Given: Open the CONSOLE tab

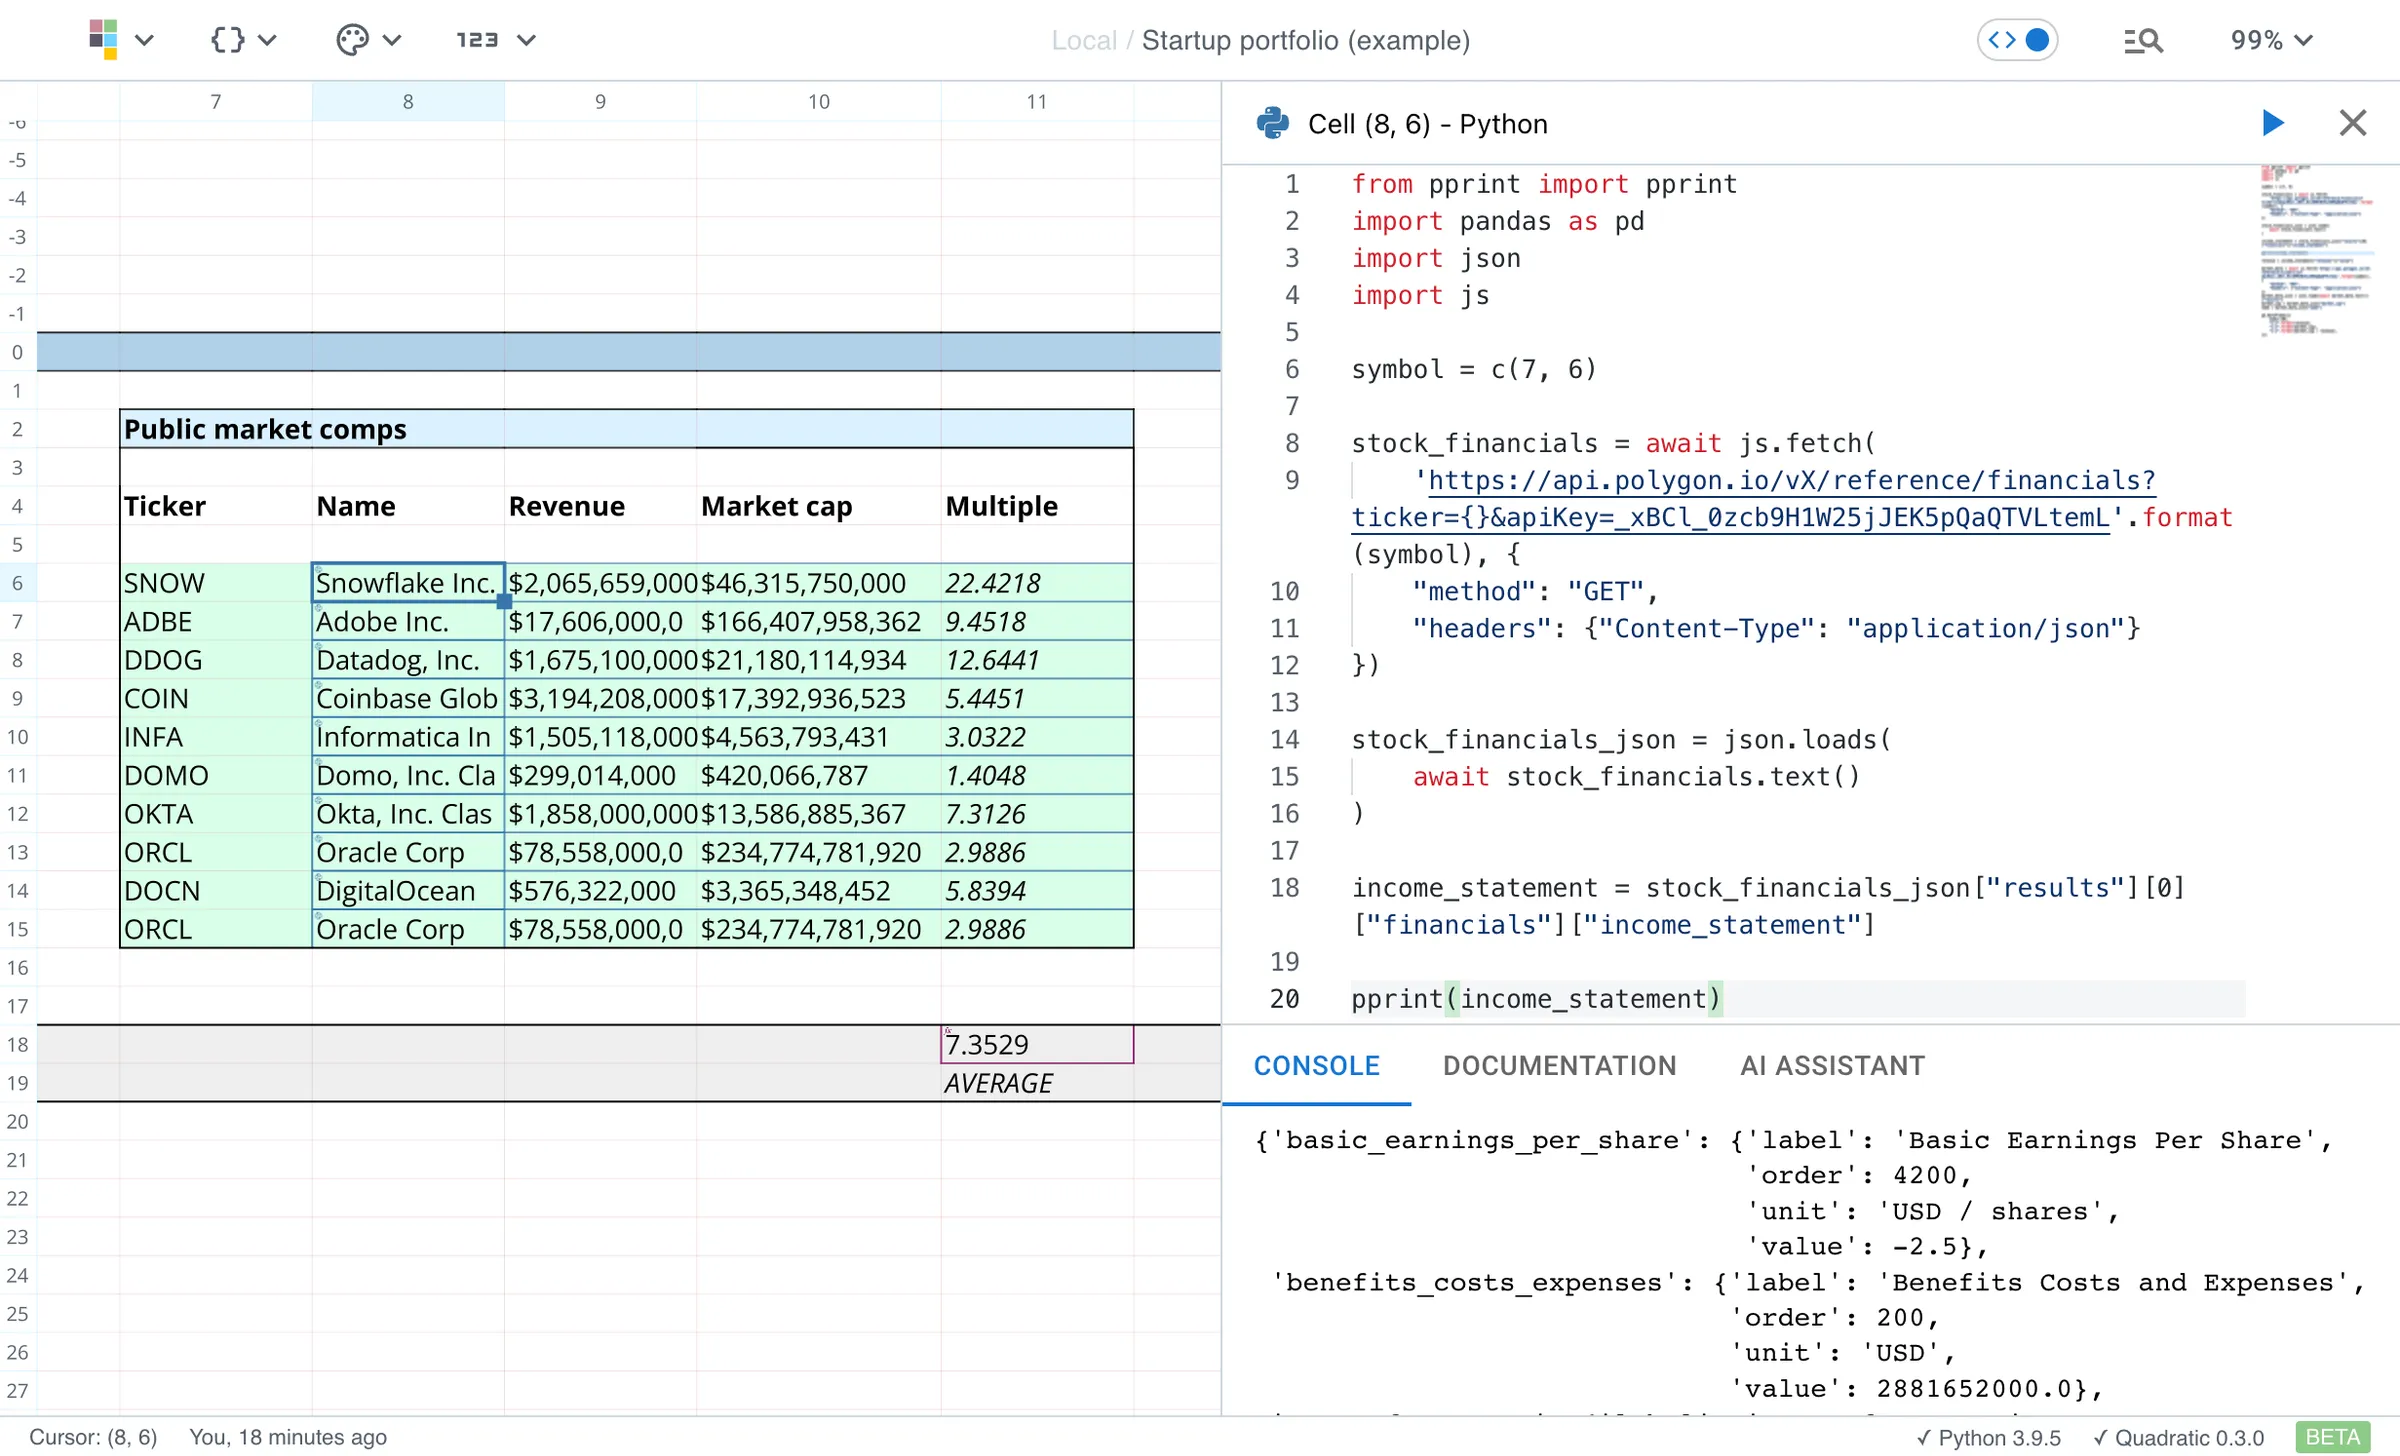Looking at the screenshot, I should (1316, 1066).
